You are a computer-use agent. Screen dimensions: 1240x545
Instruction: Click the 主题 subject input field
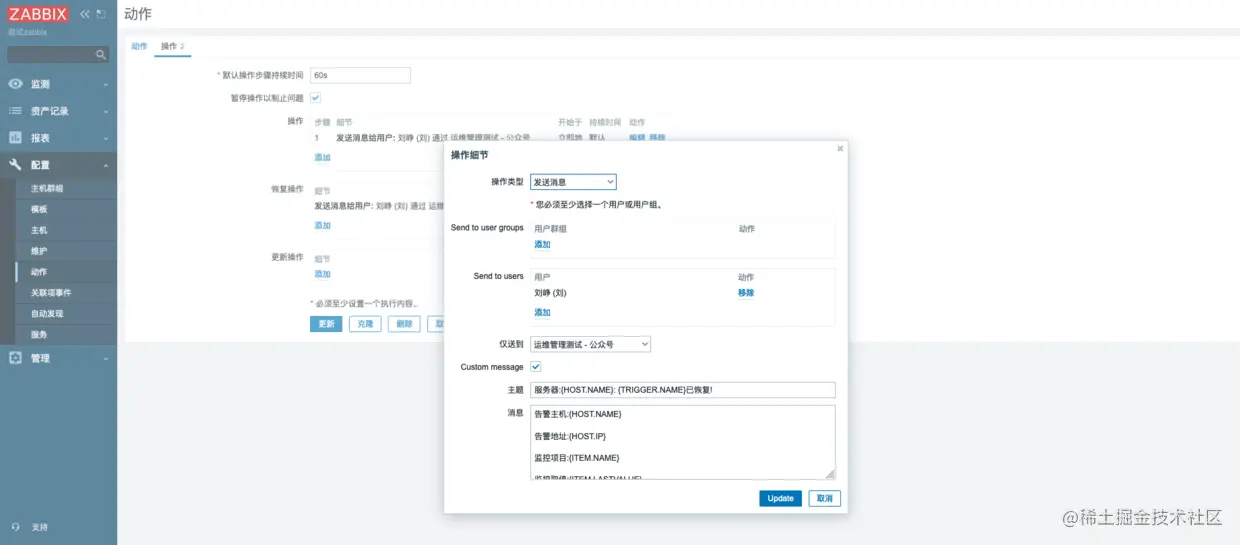pyautogui.click(x=682, y=390)
